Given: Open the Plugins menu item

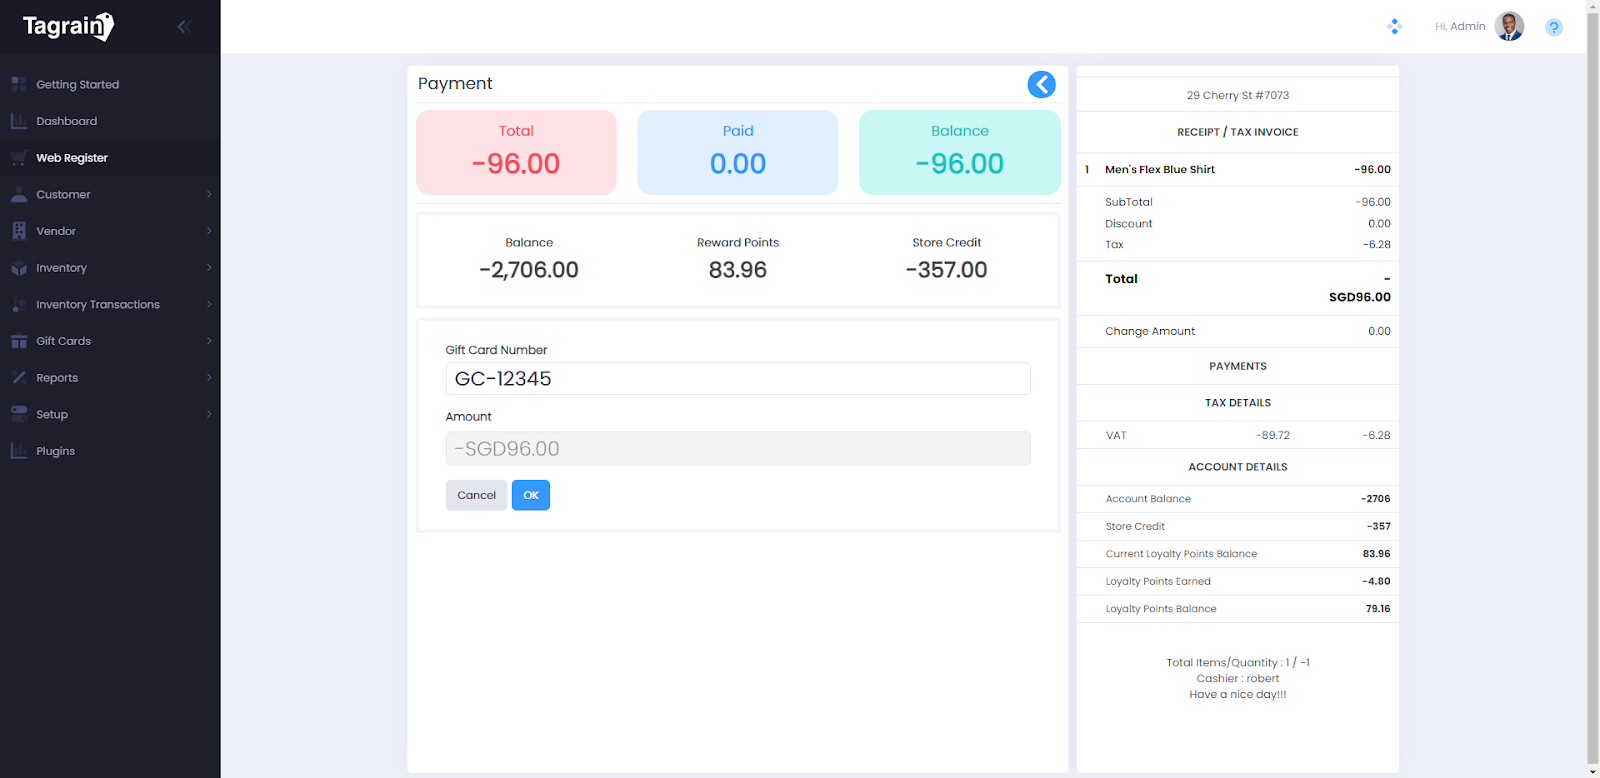Looking at the screenshot, I should tap(110, 451).
